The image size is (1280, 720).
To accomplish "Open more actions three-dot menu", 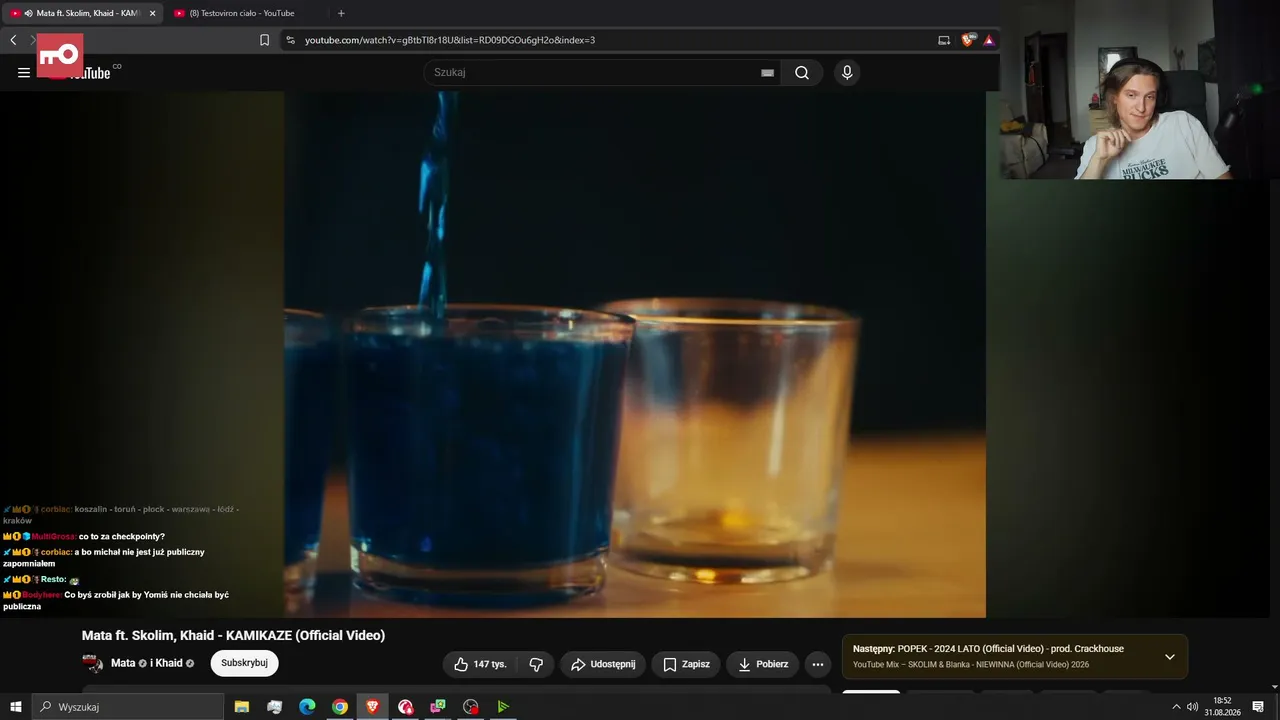I will tap(818, 664).
